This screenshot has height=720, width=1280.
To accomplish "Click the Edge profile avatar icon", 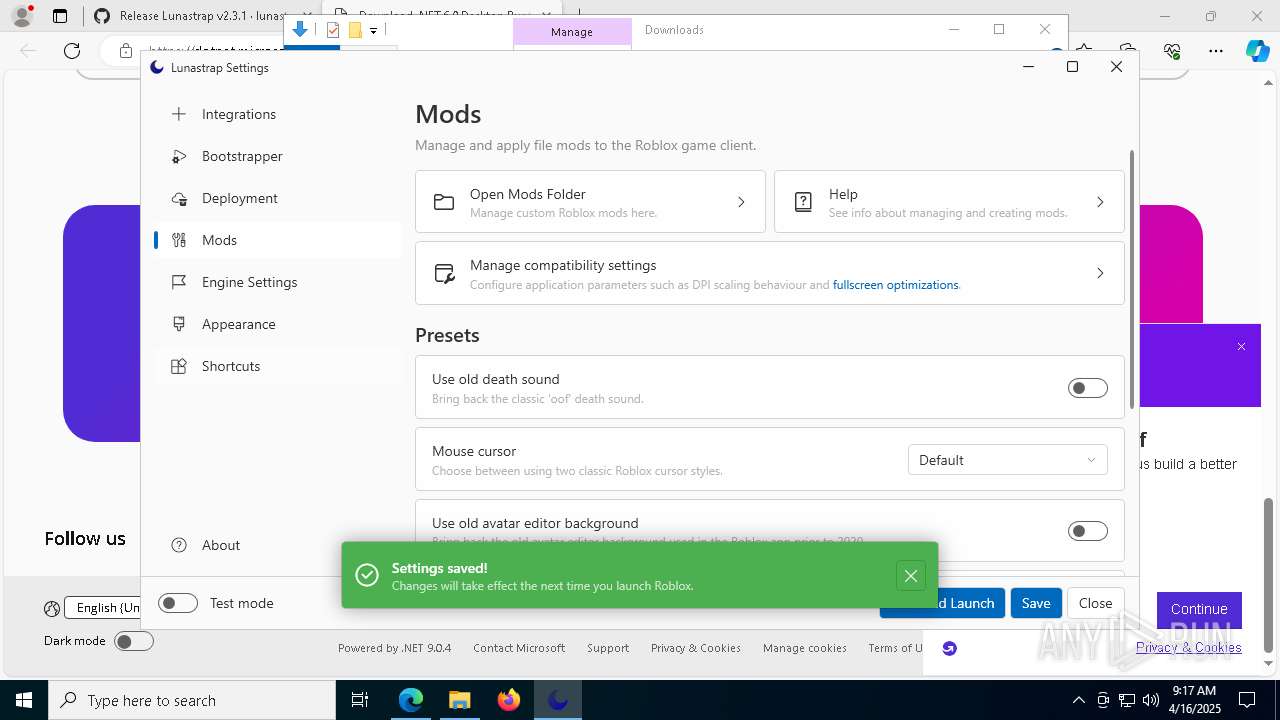I will (21, 16).
